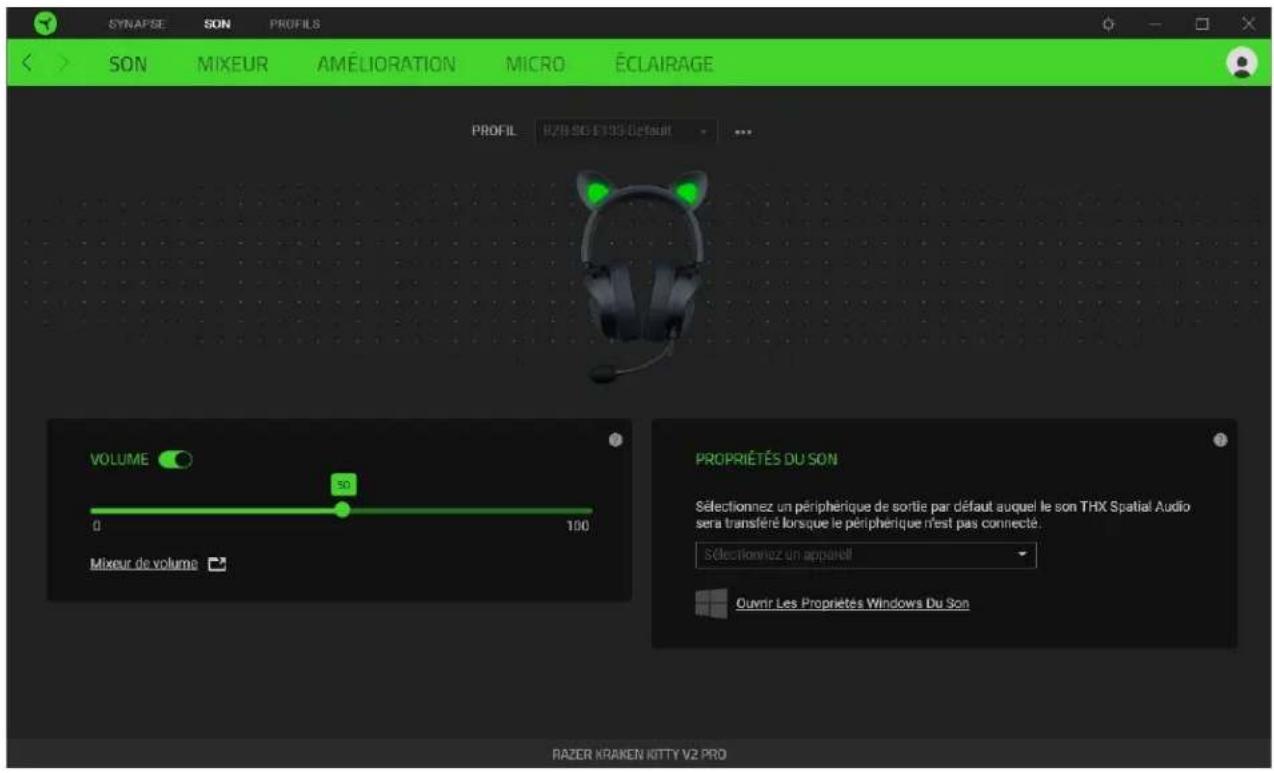
Task: Click the volume slider handle at 50
Action: 343,509
